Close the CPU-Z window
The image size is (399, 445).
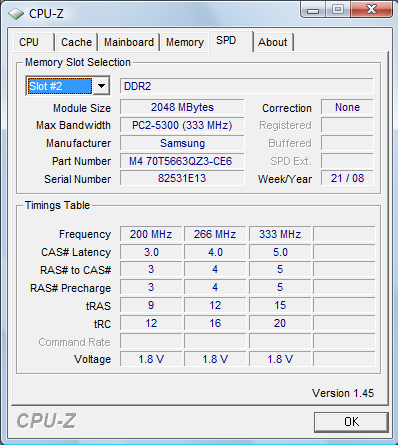(x=371, y=10)
